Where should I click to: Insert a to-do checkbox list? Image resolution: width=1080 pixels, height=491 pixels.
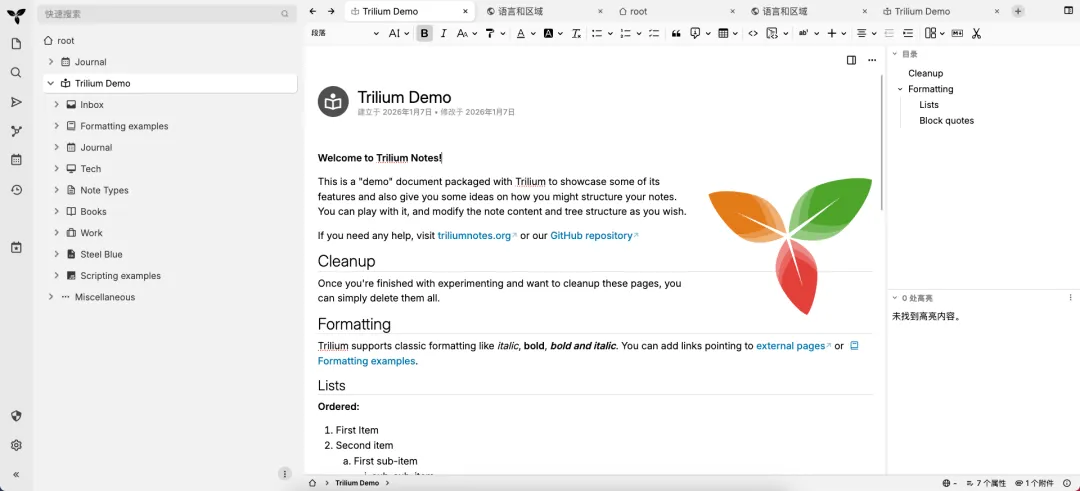pyautogui.click(x=654, y=33)
